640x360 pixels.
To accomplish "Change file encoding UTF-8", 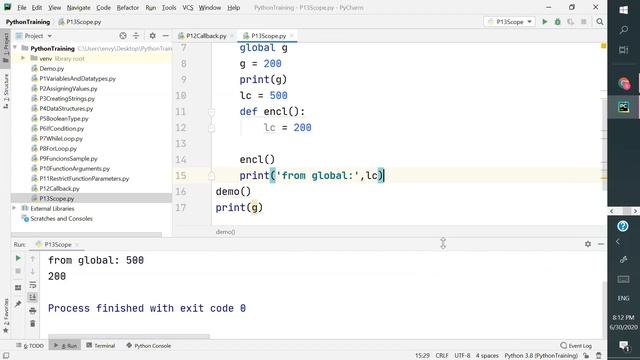I will (x=462, y=356).
